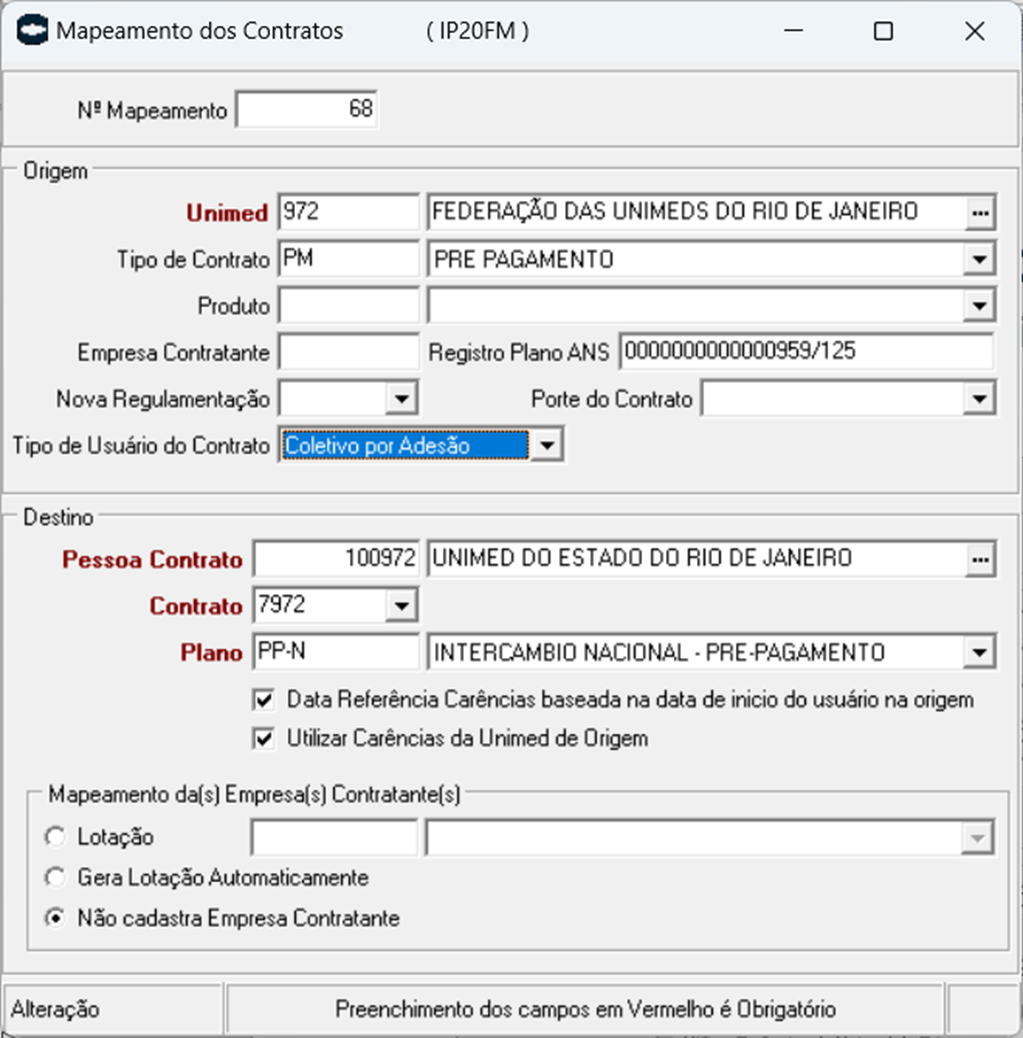Select Não cadastra Empresa Contratante radio
Image resolution: width=1023 pixels, height=1038 pixels.
click(x=55, y=918)
